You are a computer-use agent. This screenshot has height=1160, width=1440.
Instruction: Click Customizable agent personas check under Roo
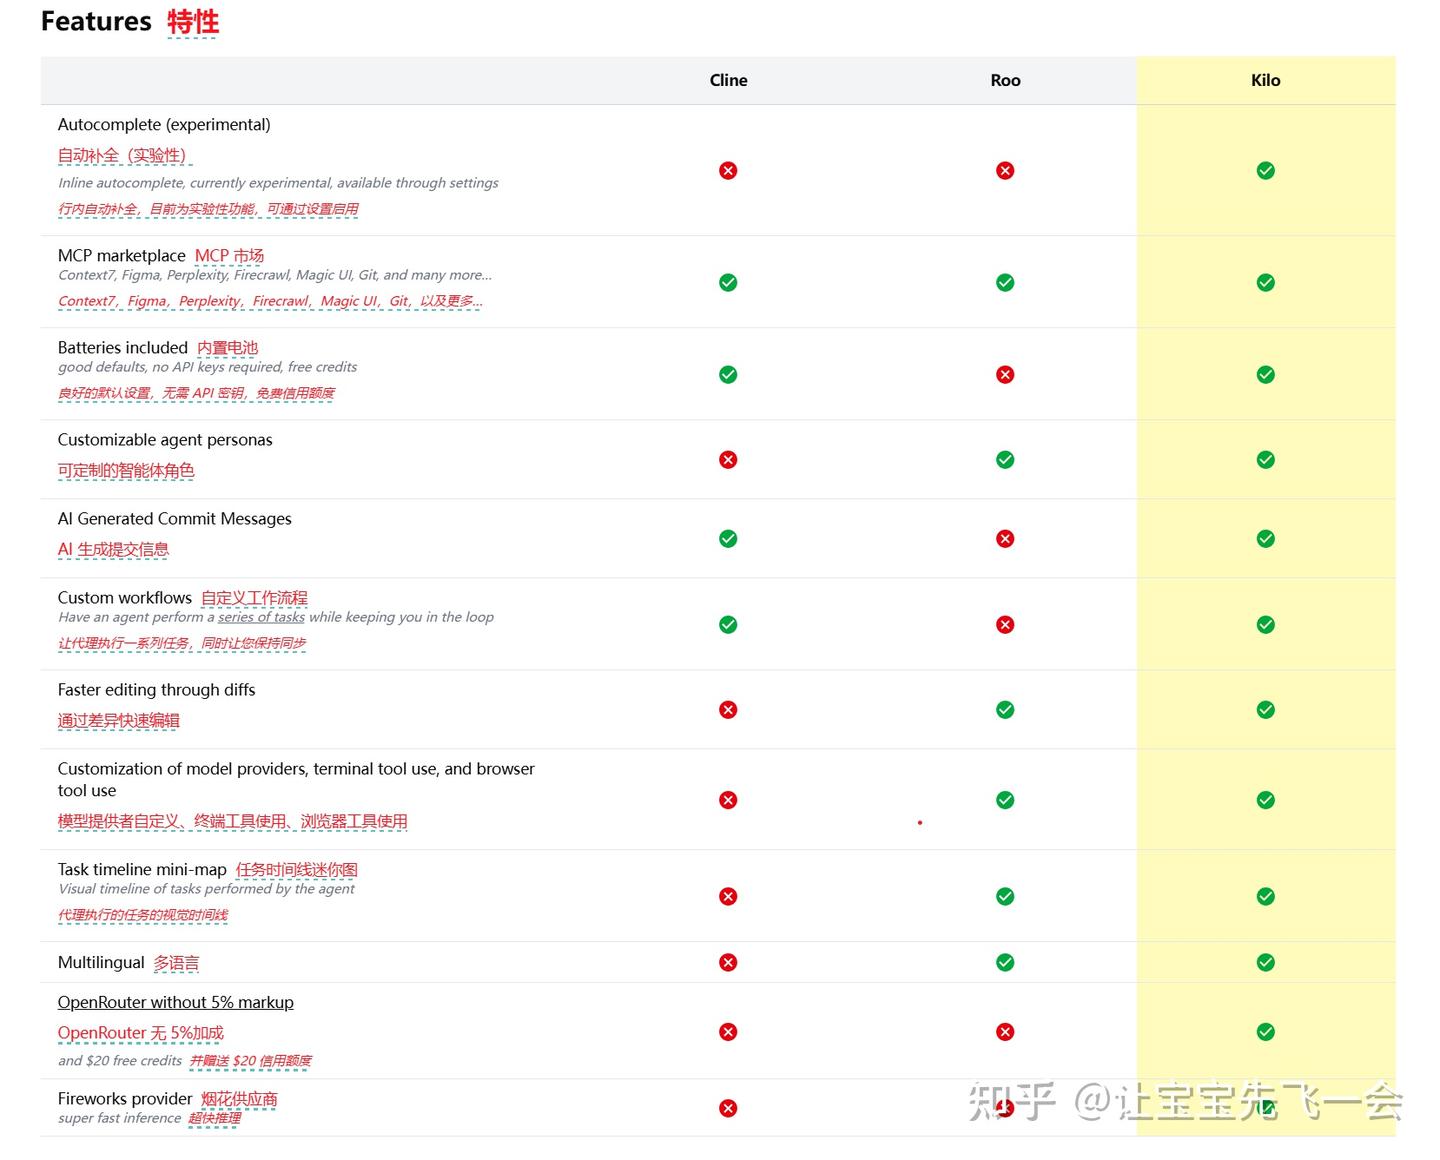pos(1005,460)
